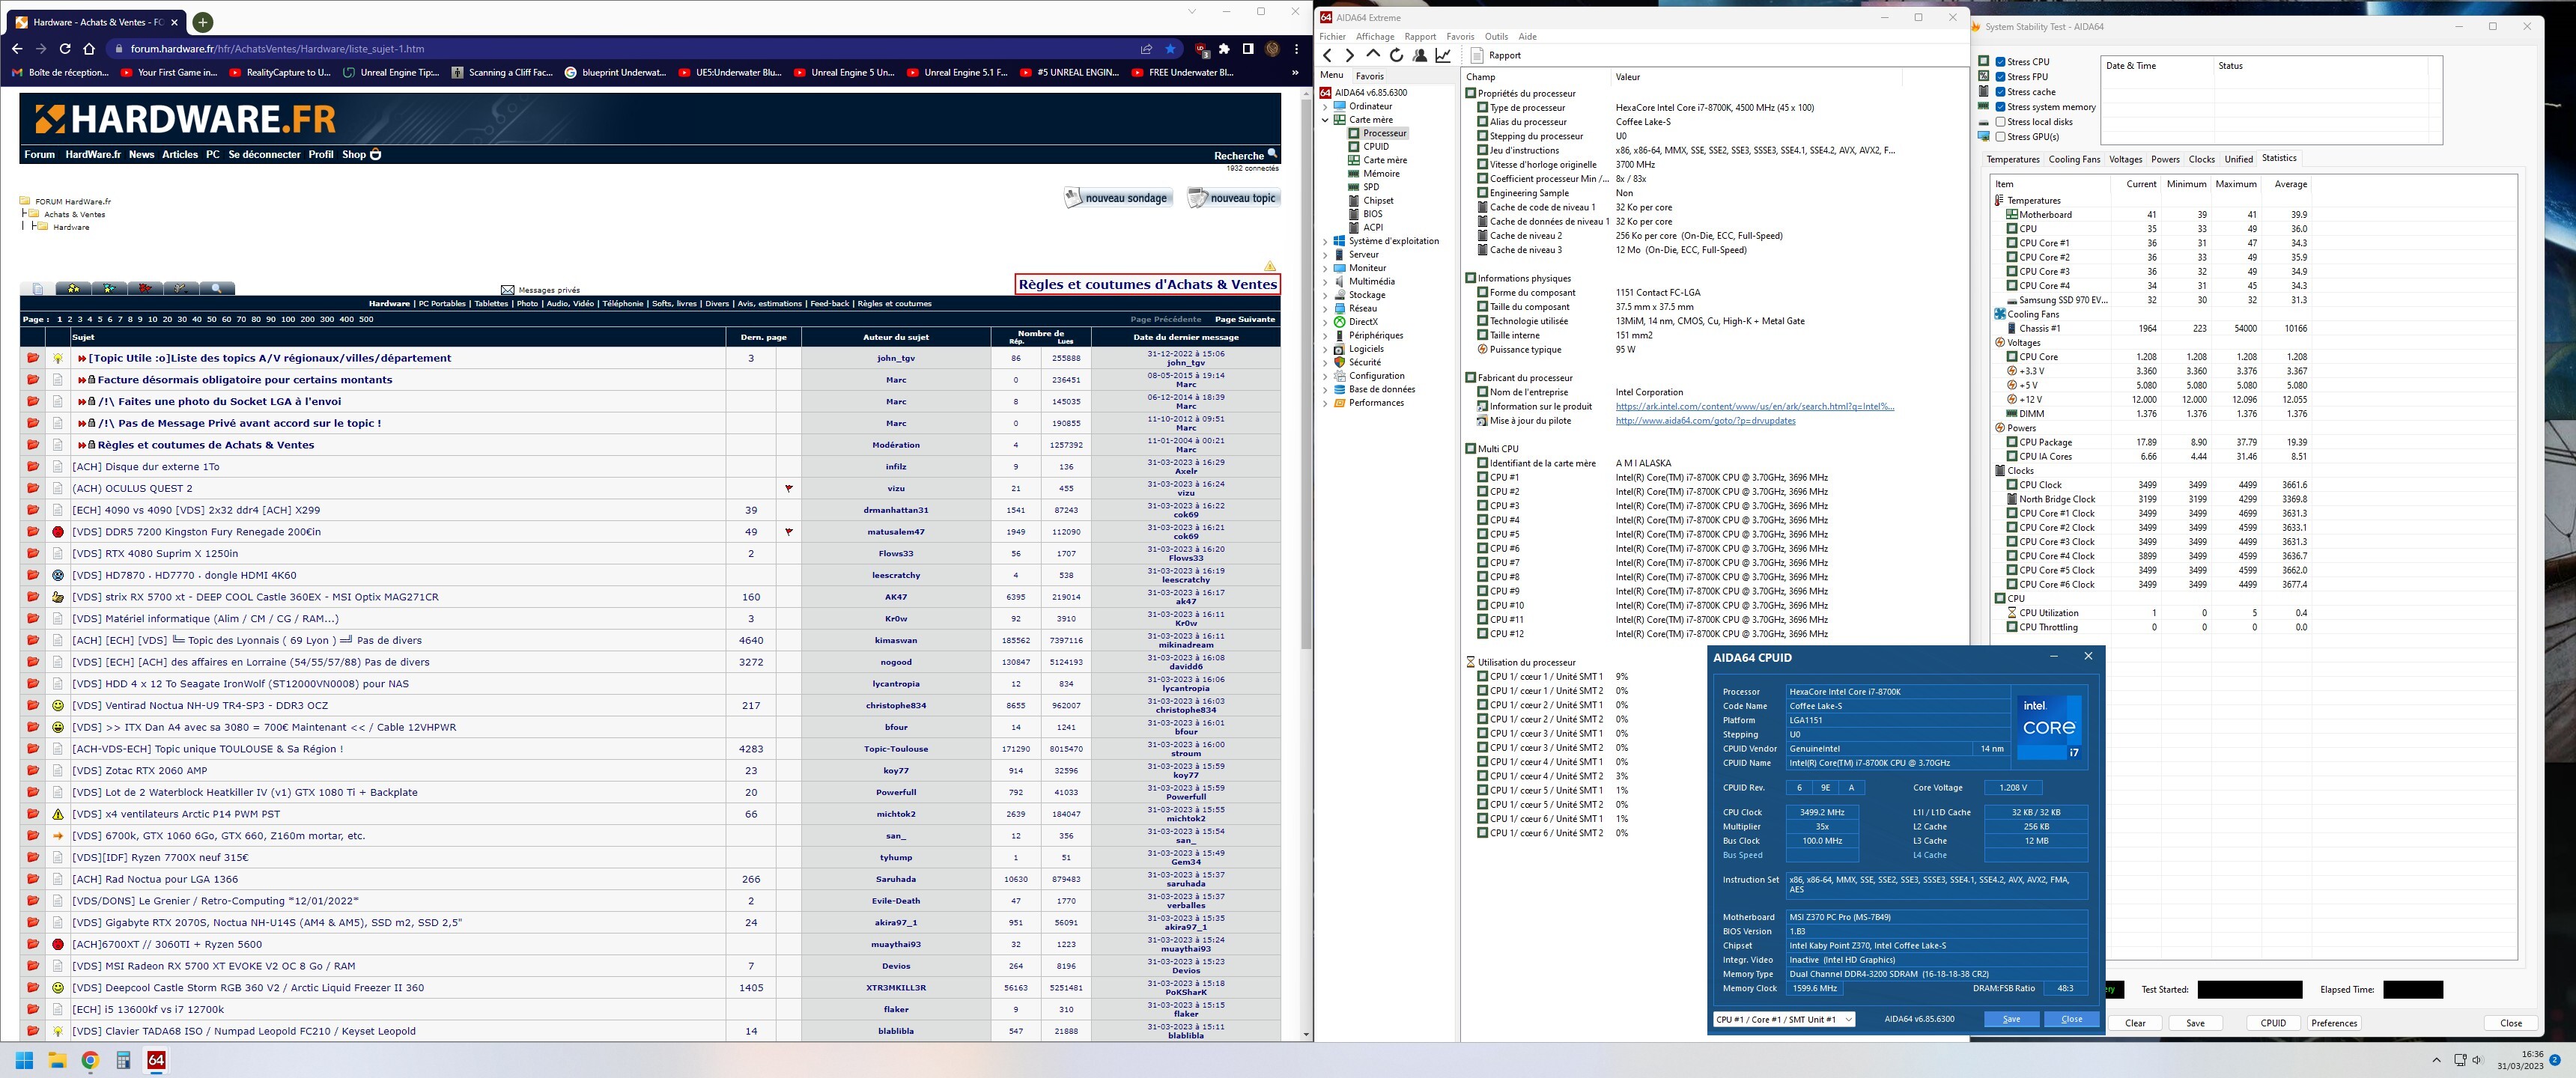Click the Save button in the CPUID window

click(x=2011, y=1019)
